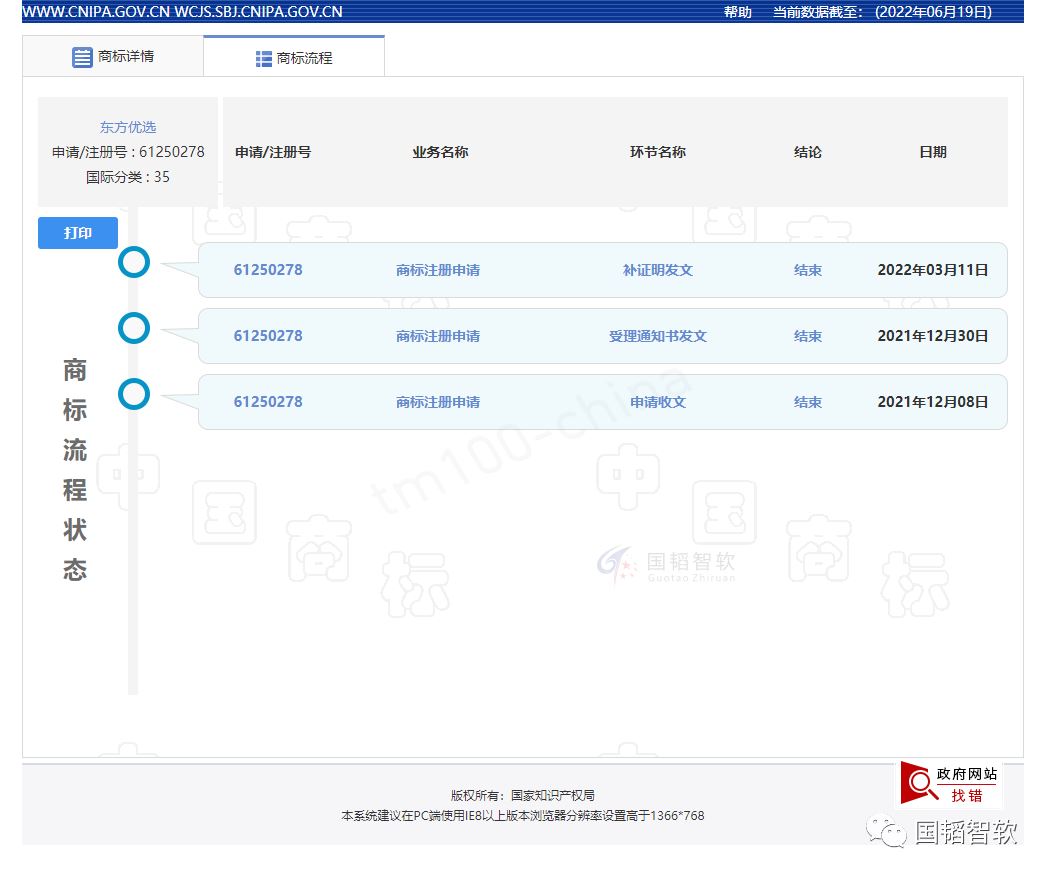Click the 补证明发文 step name
1052x879 pixels.
click(658, 270)
